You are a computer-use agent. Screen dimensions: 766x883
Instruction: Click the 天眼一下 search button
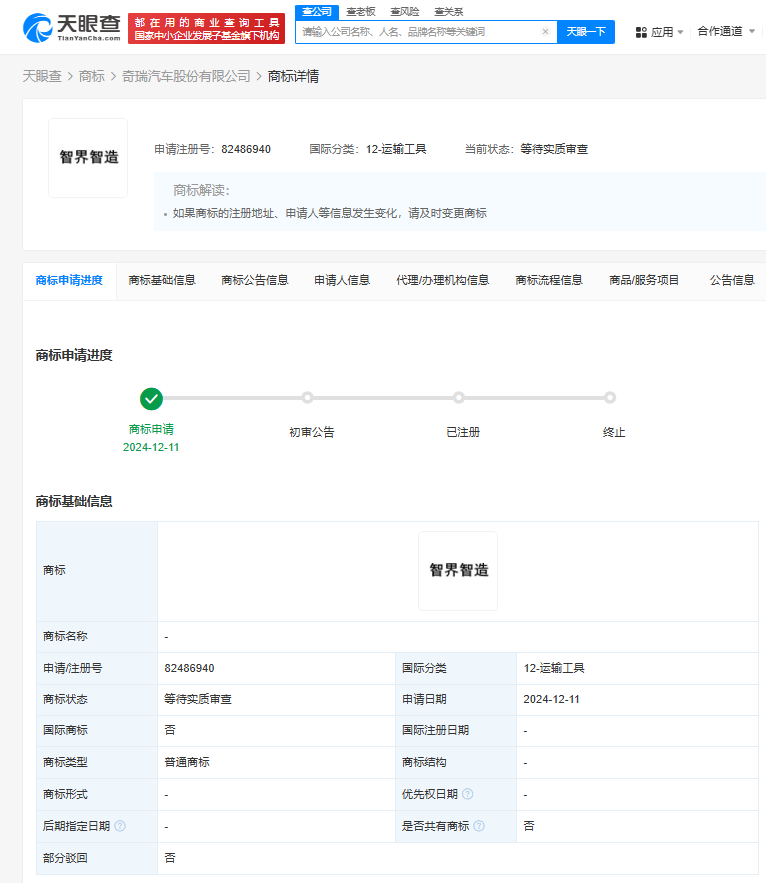tap(586, 32)
